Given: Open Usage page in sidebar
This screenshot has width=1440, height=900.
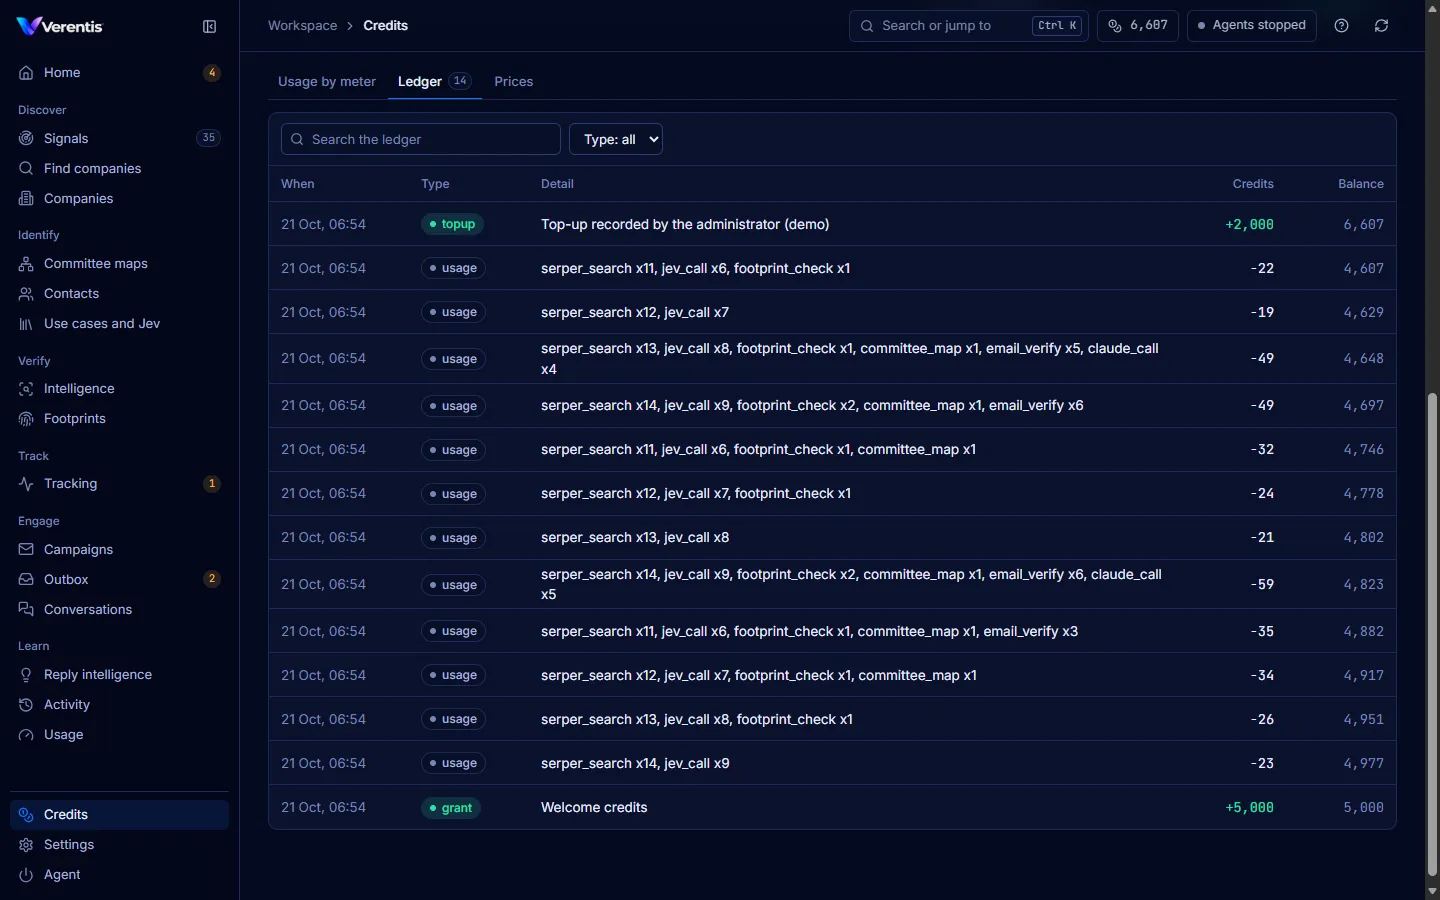Looking at the screenshot, I should pyautogui.click(x=119, y=734).
